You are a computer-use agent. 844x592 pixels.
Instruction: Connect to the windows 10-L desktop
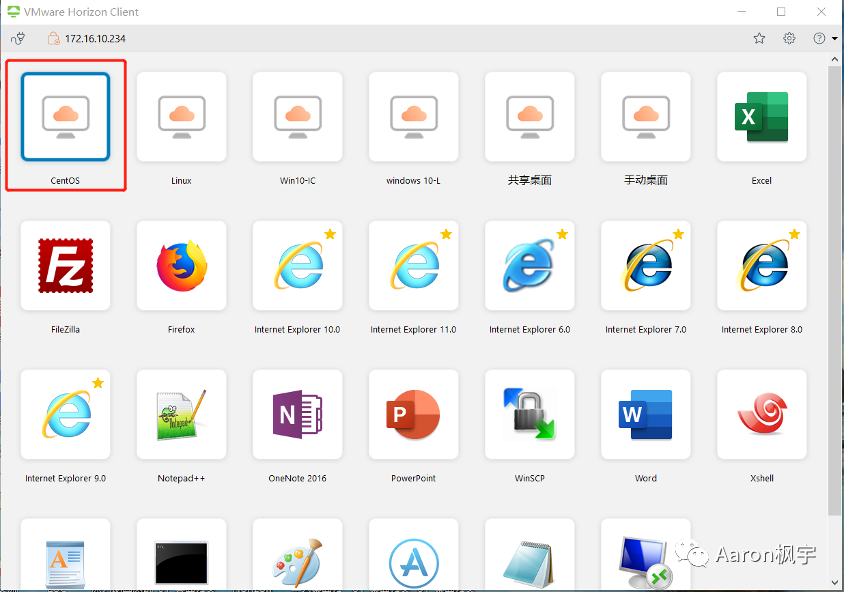[x=413, y=117]
